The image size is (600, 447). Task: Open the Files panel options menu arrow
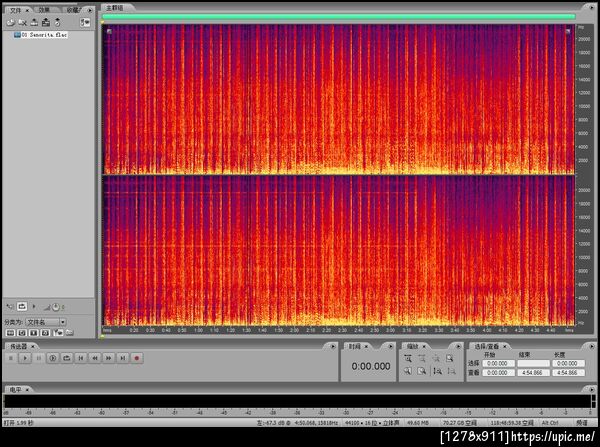[x=90, y=10]
